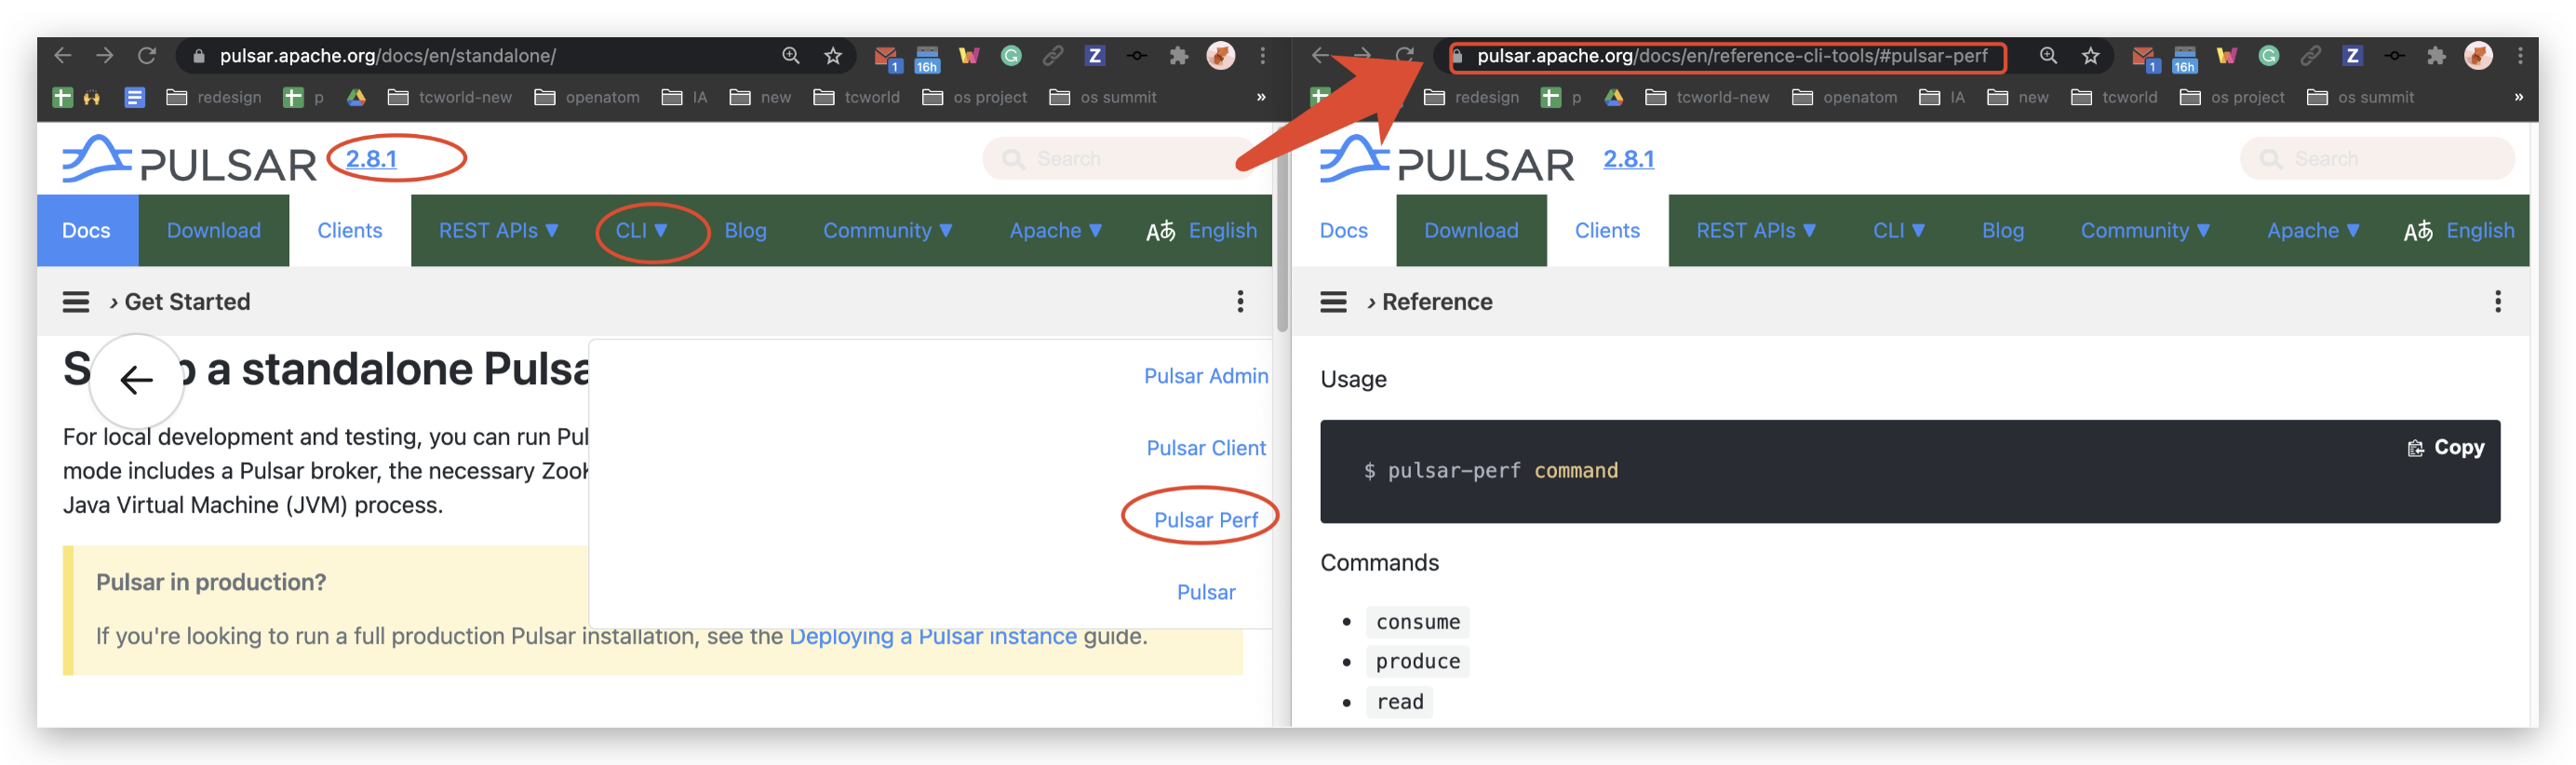
Task: Click the blue Z extension icon in left window
Action: 1095,56
